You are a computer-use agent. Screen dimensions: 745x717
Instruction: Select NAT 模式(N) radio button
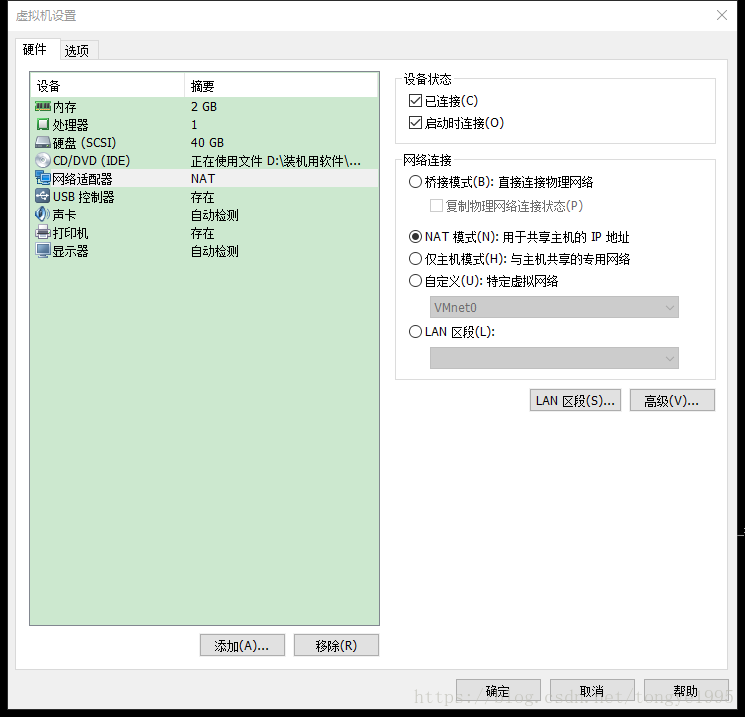pyautogui.click(x=415, y=237)
